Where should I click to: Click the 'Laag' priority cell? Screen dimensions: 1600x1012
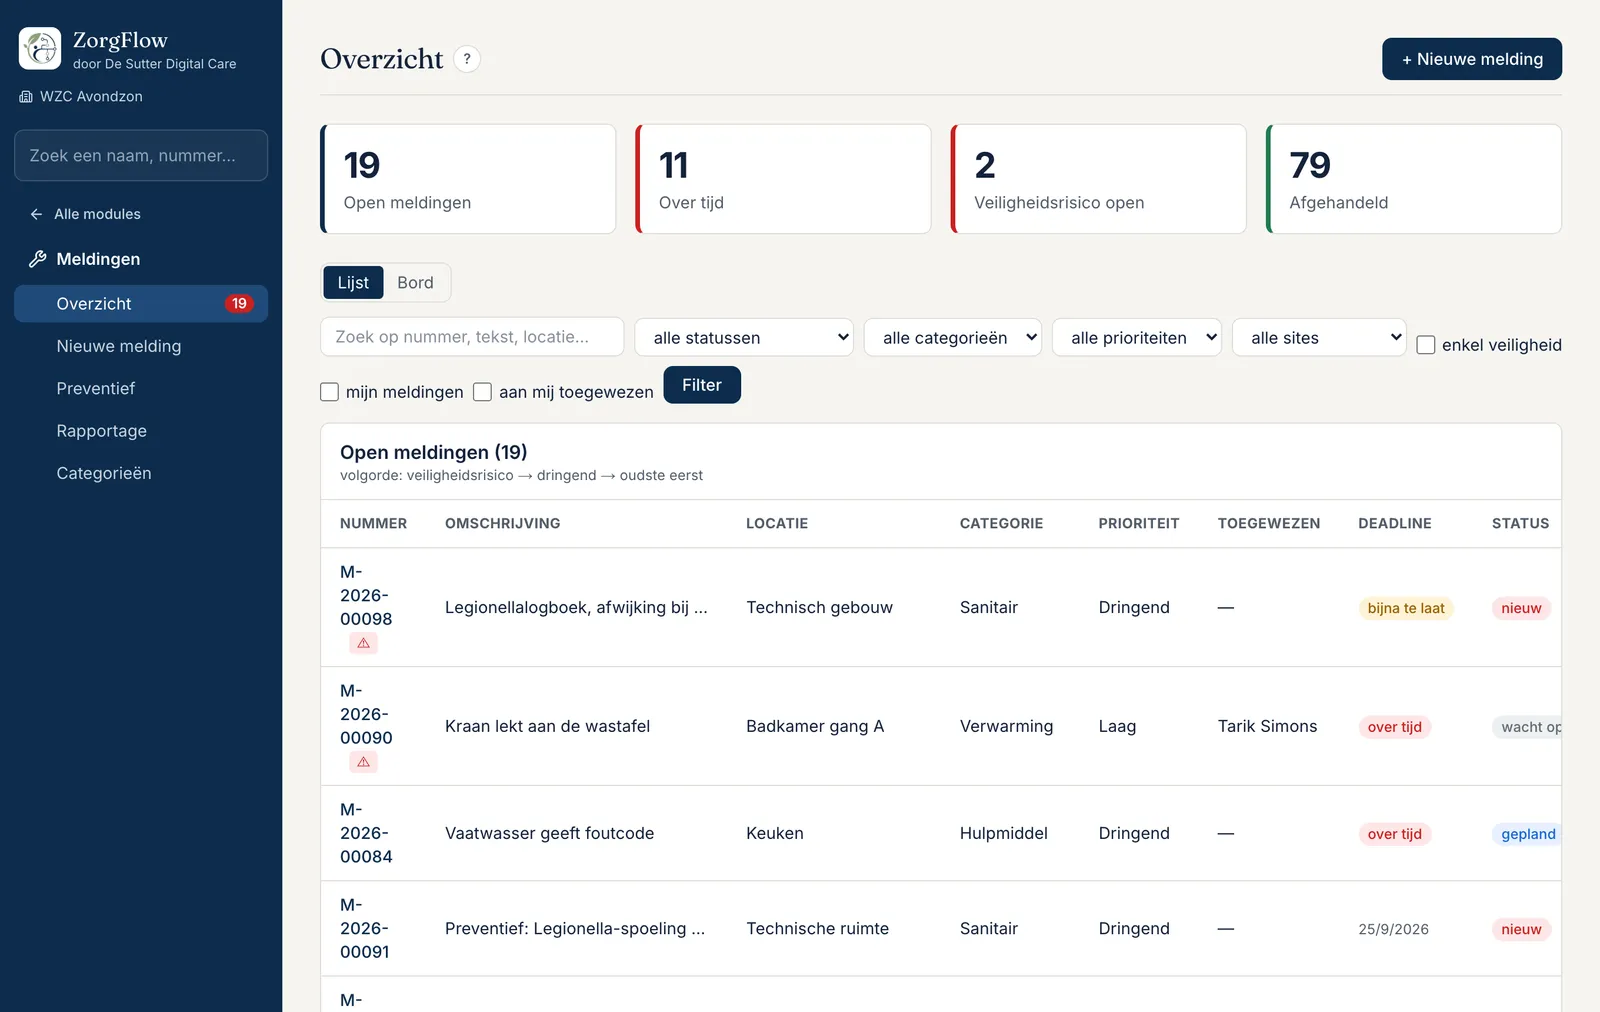[x=1117, y=726]
